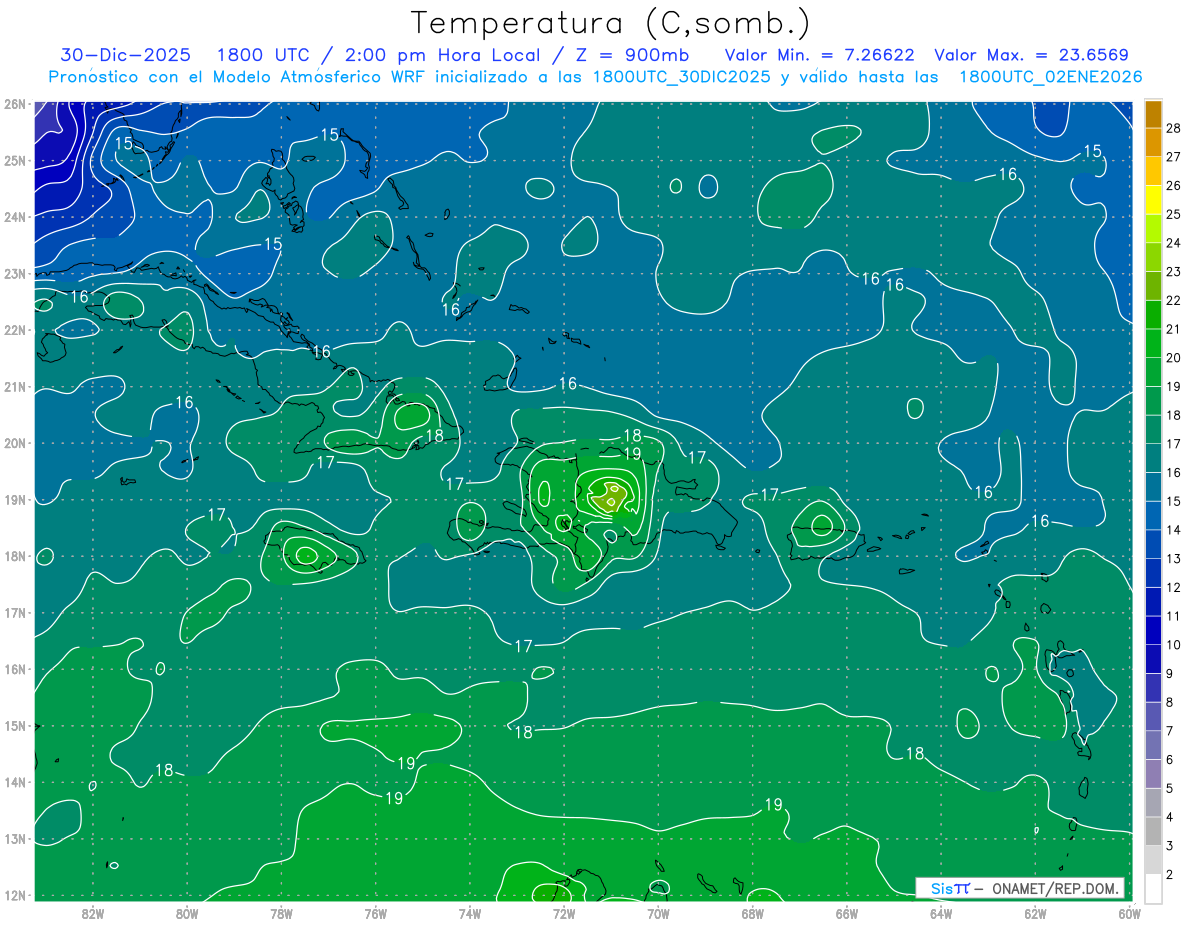Click longitude axis label "78W"
Screen dimensions: 1200x927
[281, 914]
